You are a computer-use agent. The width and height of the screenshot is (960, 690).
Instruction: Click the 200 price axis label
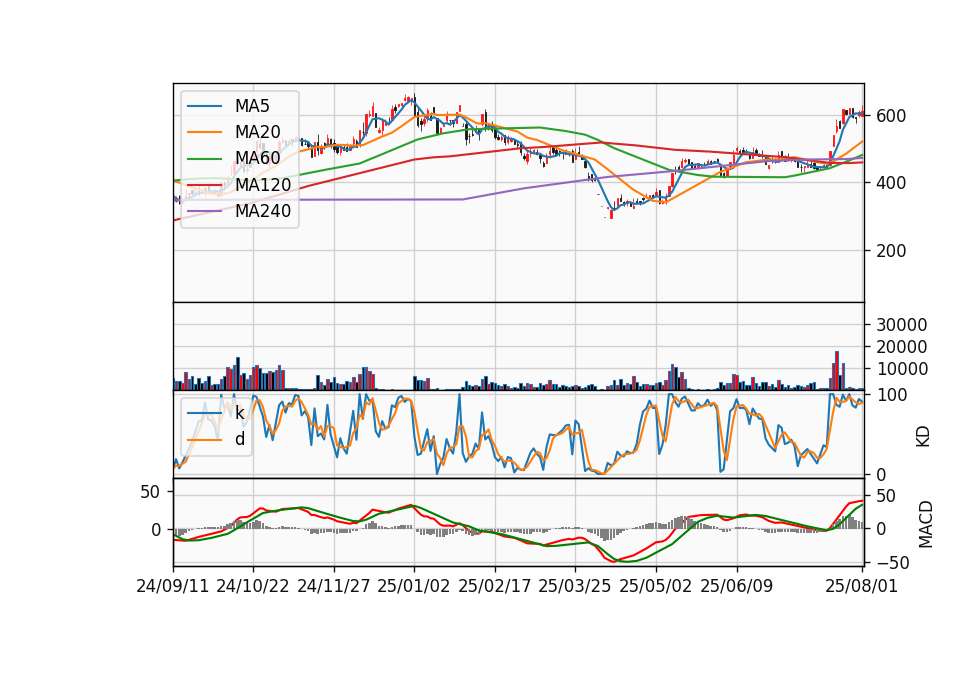(x=891, y=250)
